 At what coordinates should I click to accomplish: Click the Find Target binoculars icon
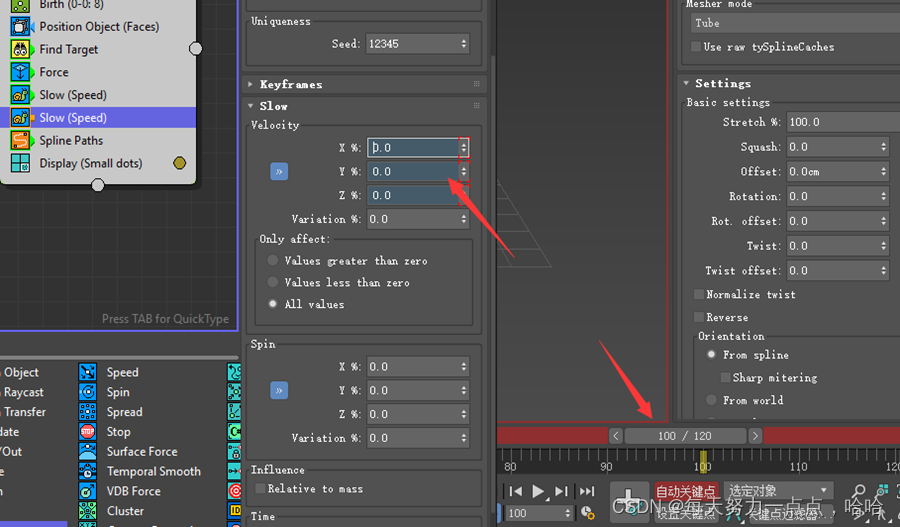coord(20,49)
